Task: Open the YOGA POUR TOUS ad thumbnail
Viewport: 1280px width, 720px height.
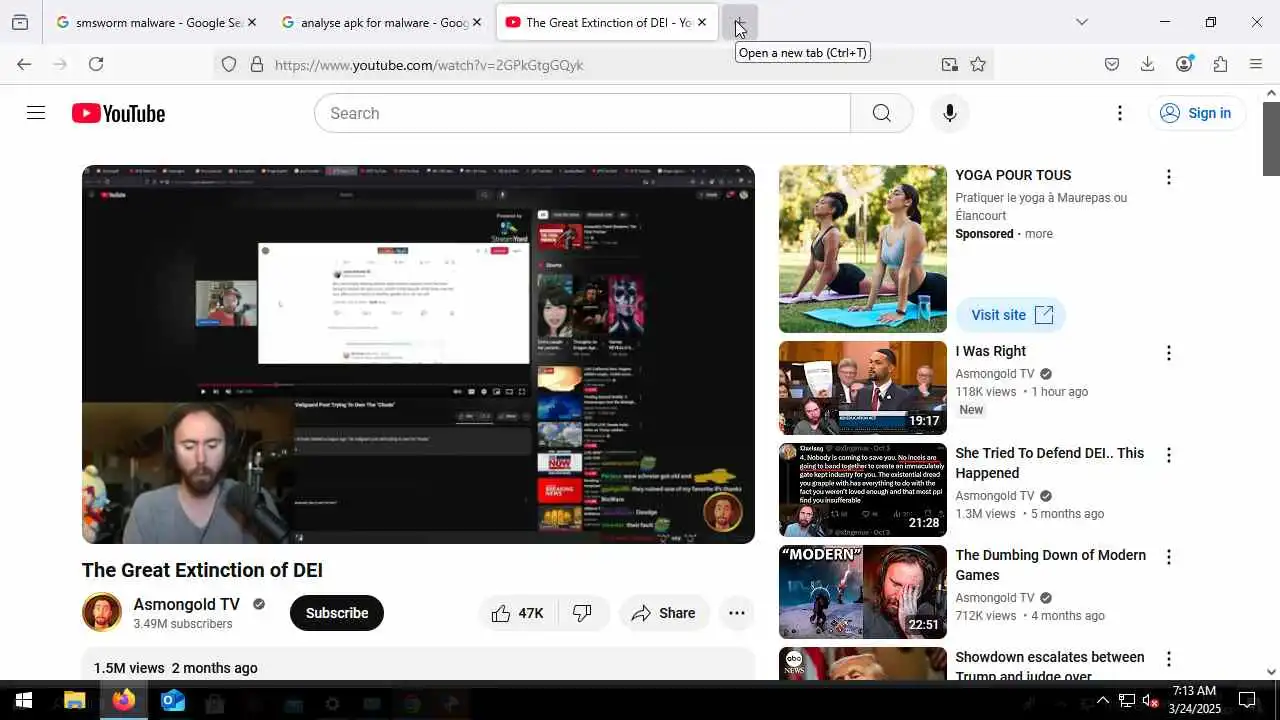Action: pos(863,249)
